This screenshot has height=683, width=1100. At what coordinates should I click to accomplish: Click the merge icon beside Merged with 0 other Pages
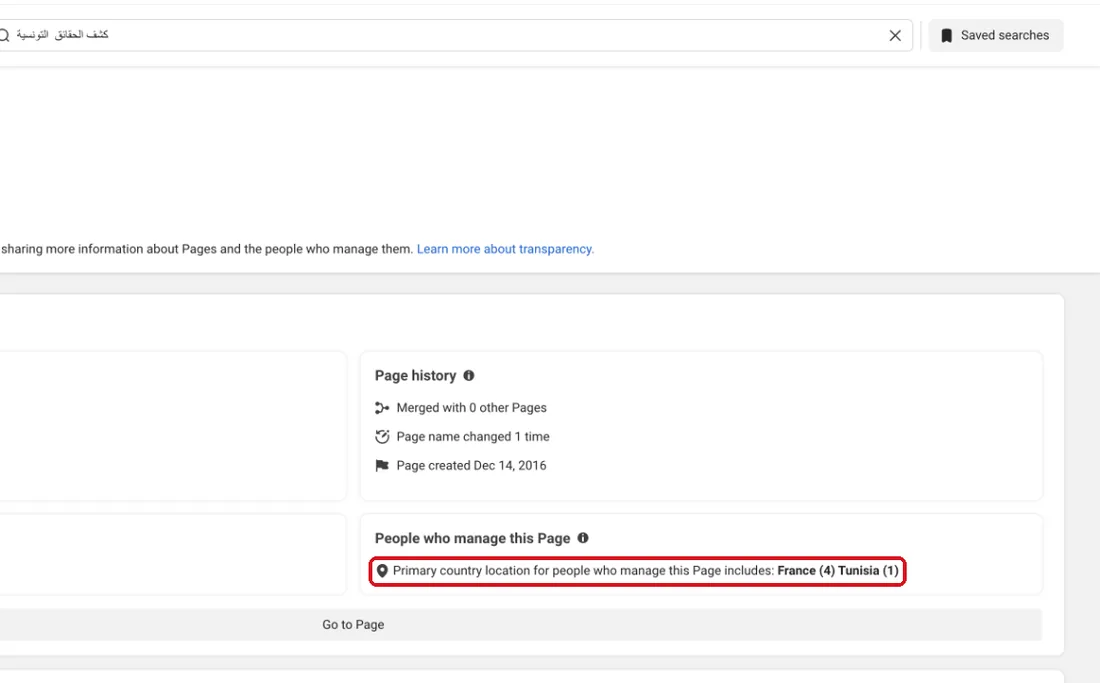pyautogui.click(x=382, y=408)
